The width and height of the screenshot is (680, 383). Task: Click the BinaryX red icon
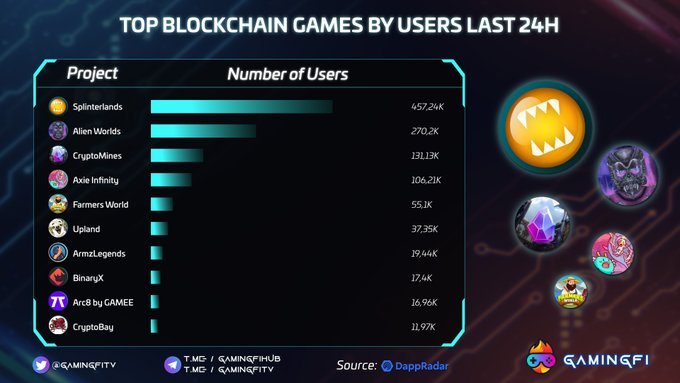[x=58, y=278]
